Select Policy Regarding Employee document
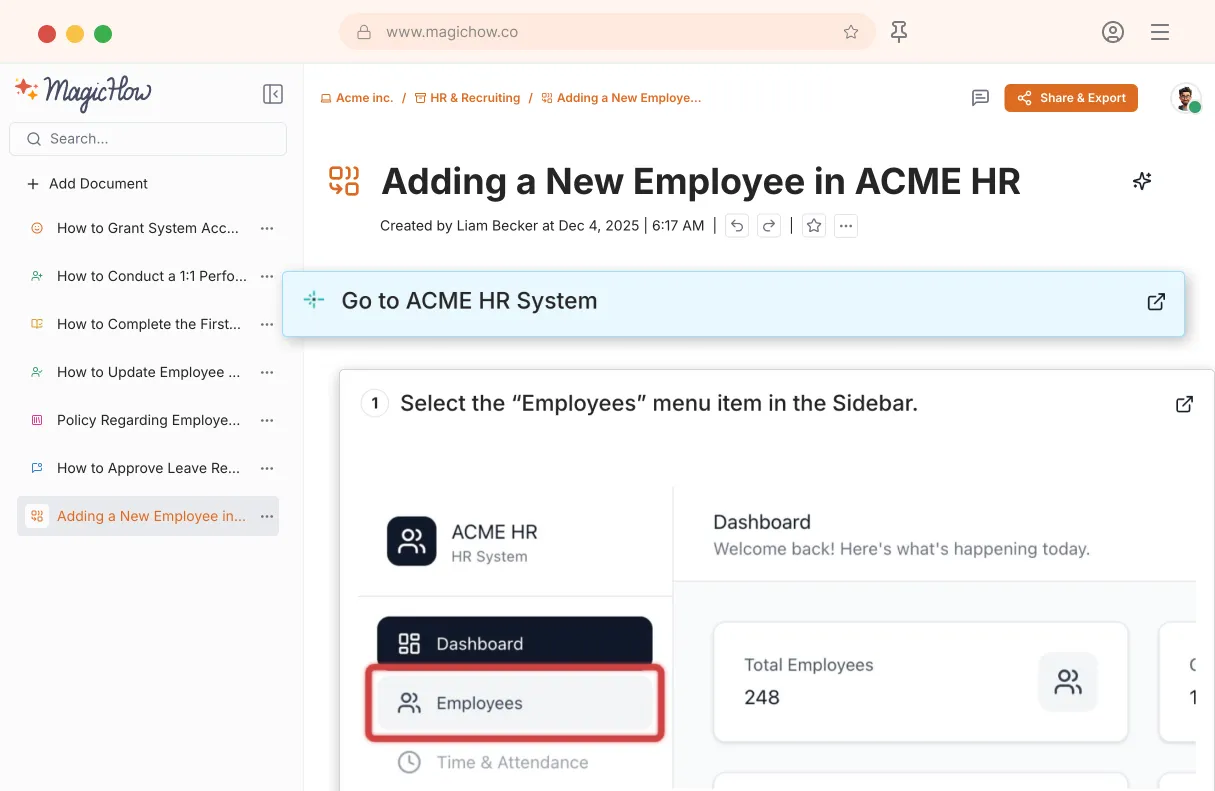 point(147,420)
